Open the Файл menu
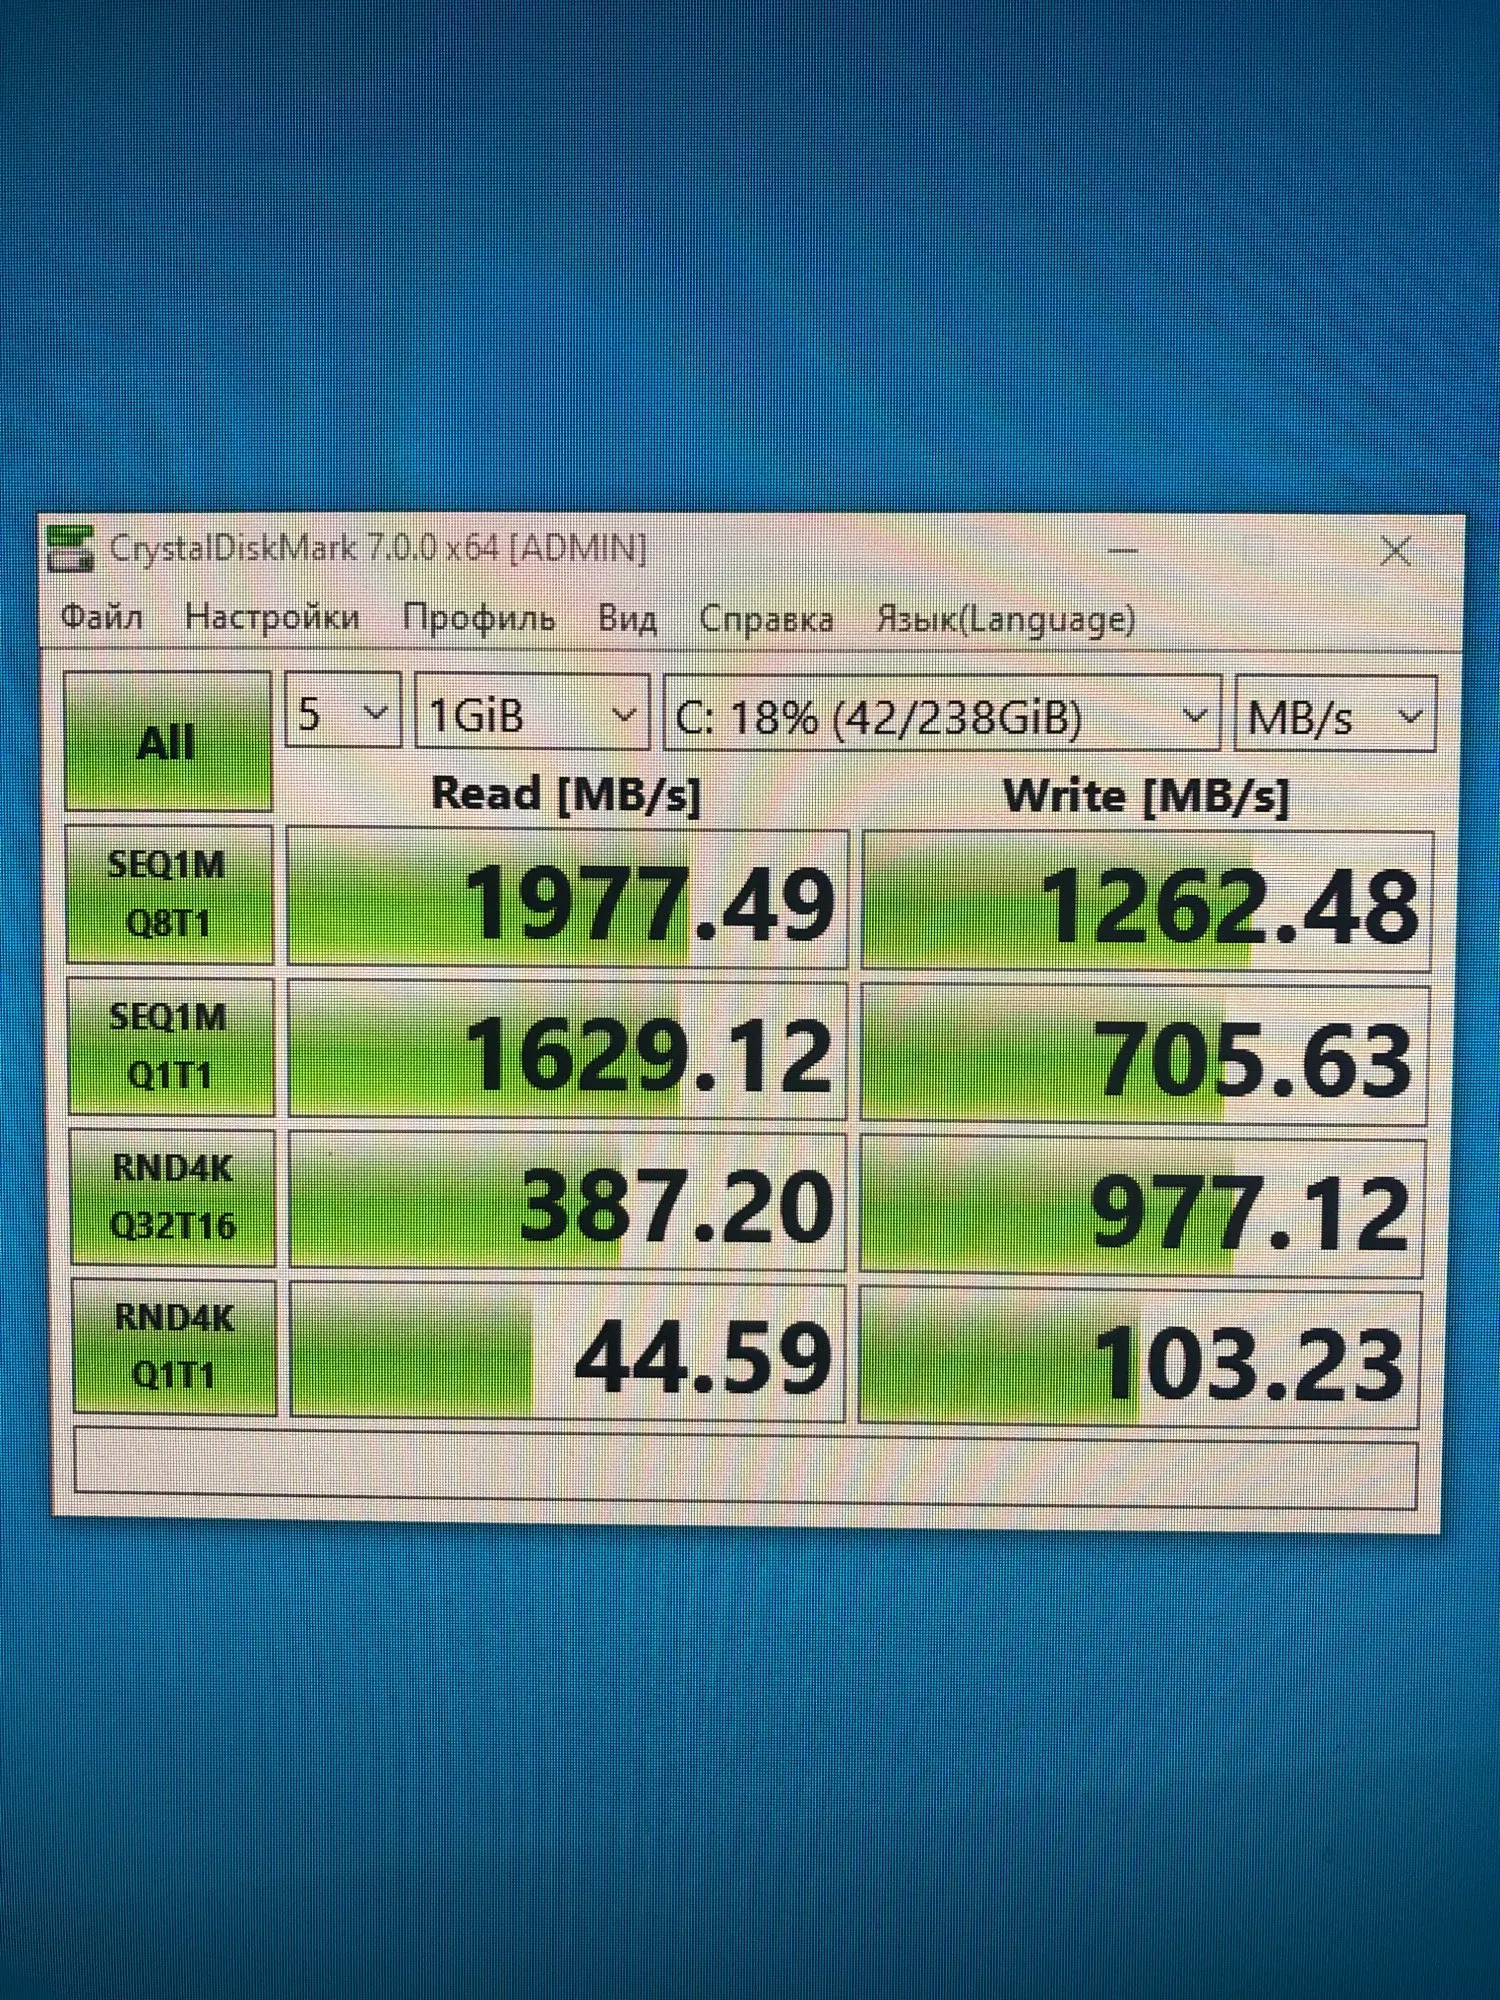1500x2000 pixels. (x=102, y=617)
